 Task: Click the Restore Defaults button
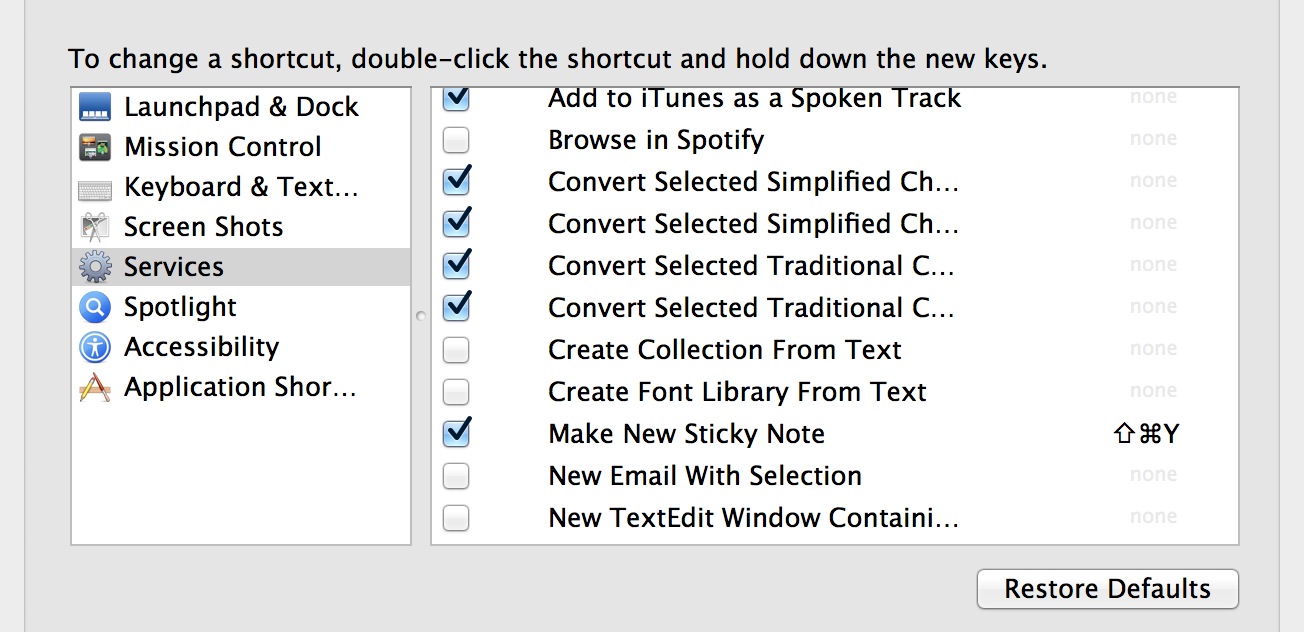coord(1107,589)
